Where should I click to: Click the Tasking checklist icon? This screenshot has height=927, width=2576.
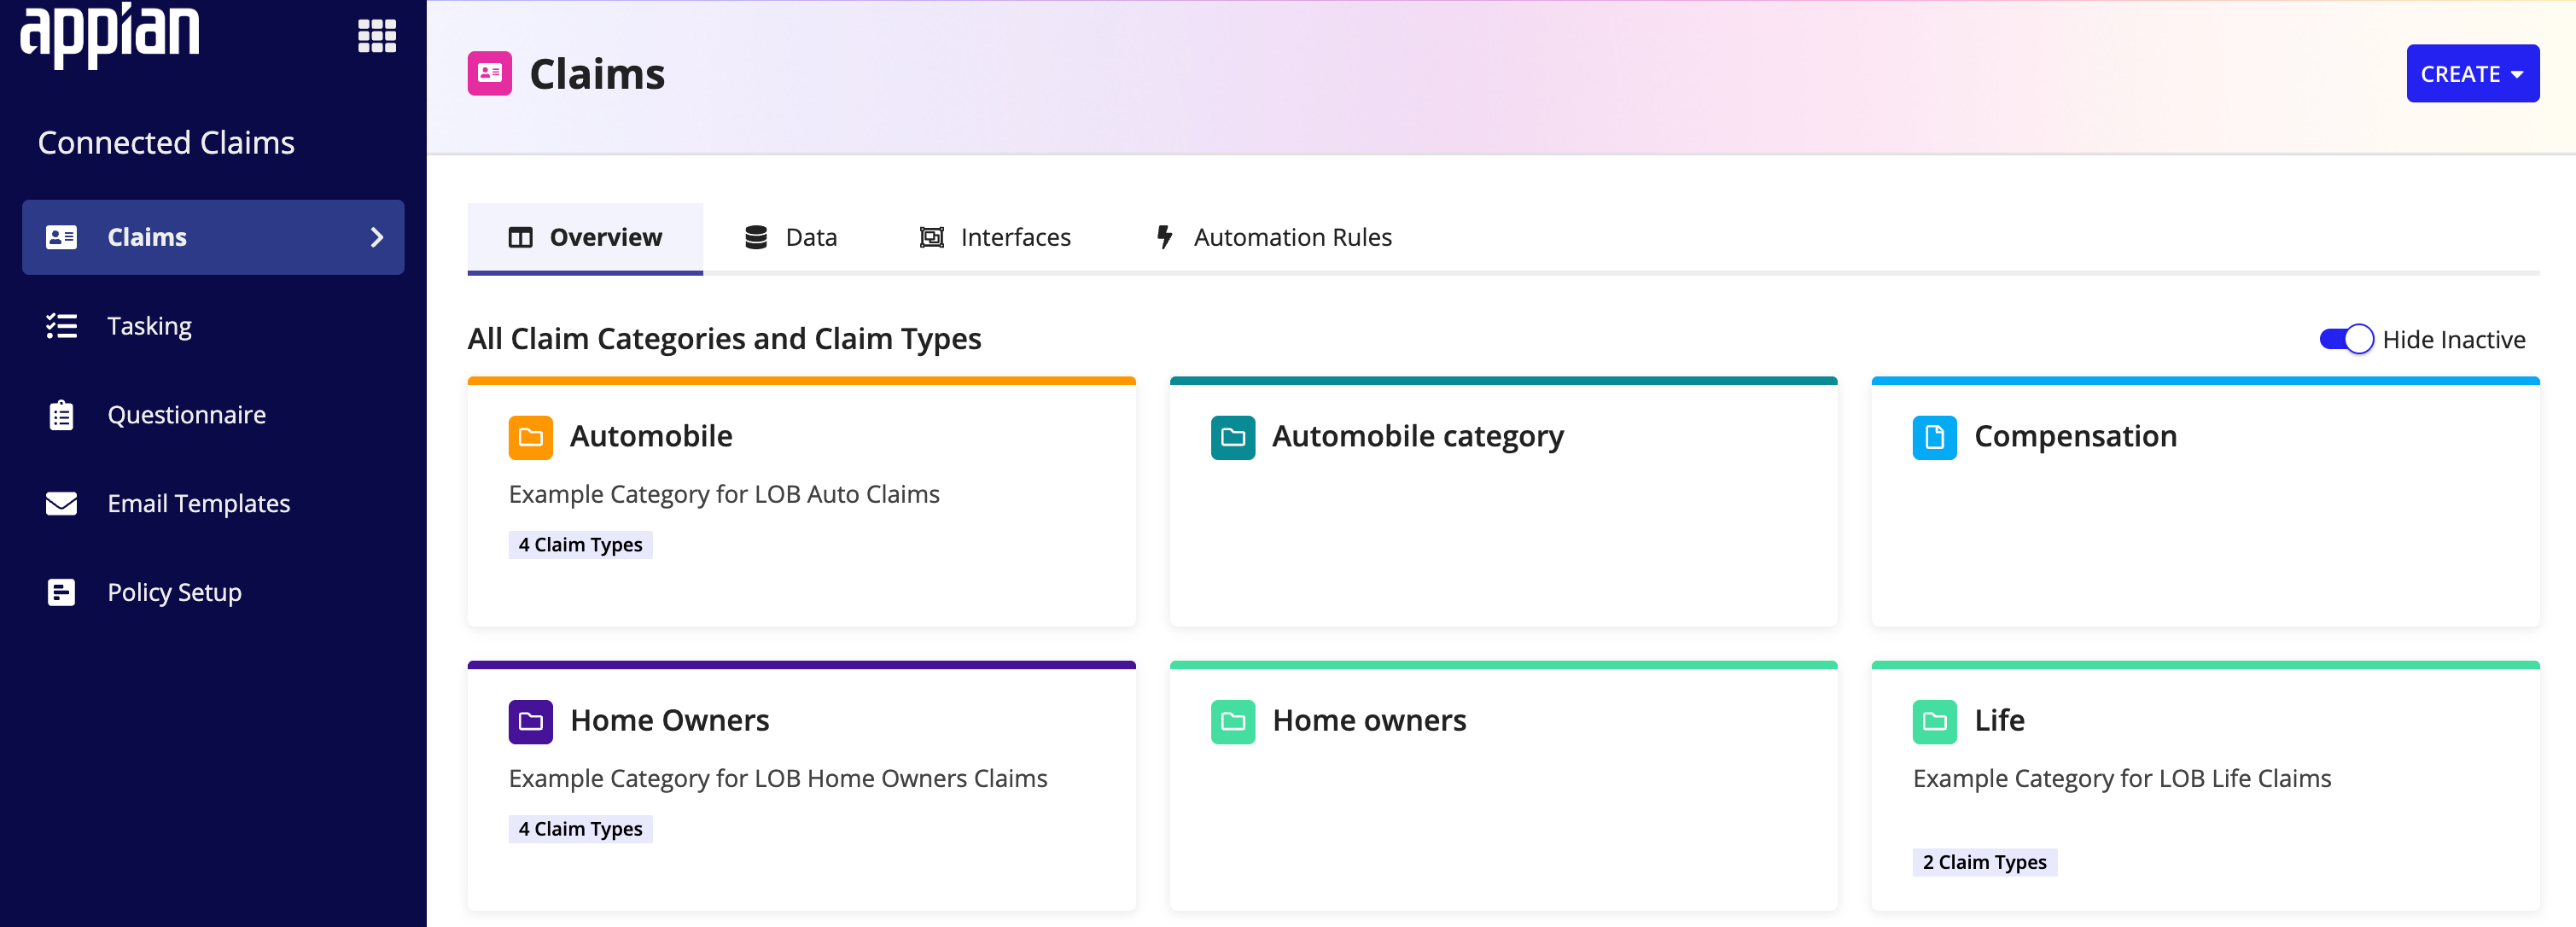point(62,326)
